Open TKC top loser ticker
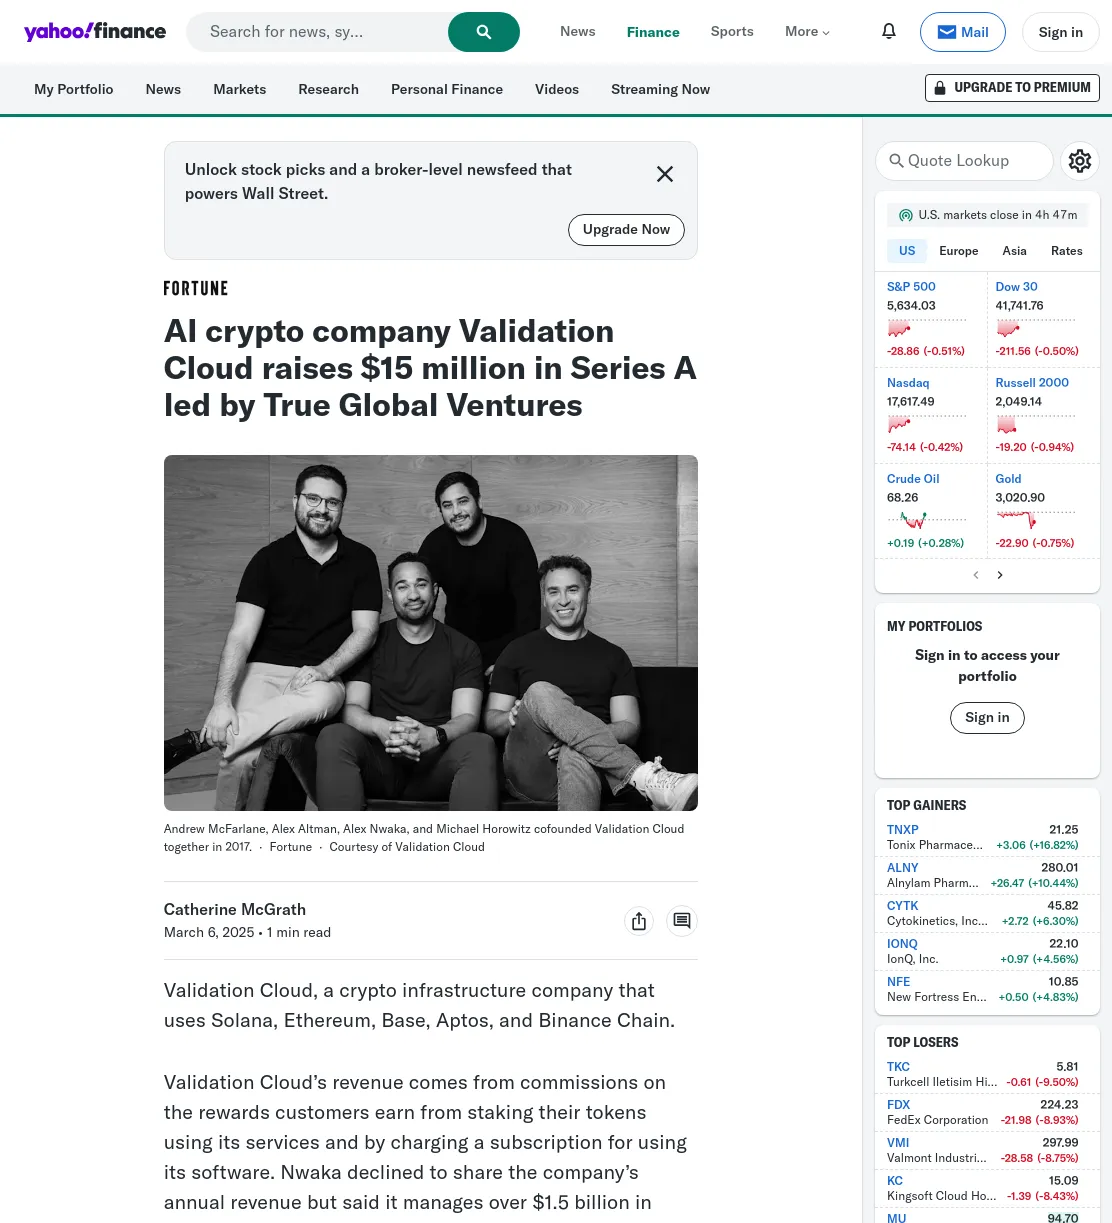The height and width of the screenshot is (1223, 1112). (x=899, y=1067)
